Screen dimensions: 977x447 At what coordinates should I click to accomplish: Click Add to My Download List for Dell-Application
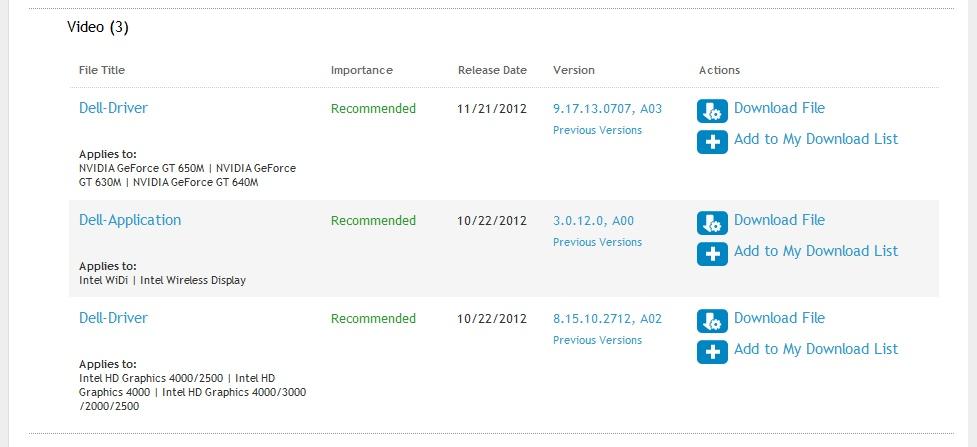pyautogui.click(x=816, y=251)
